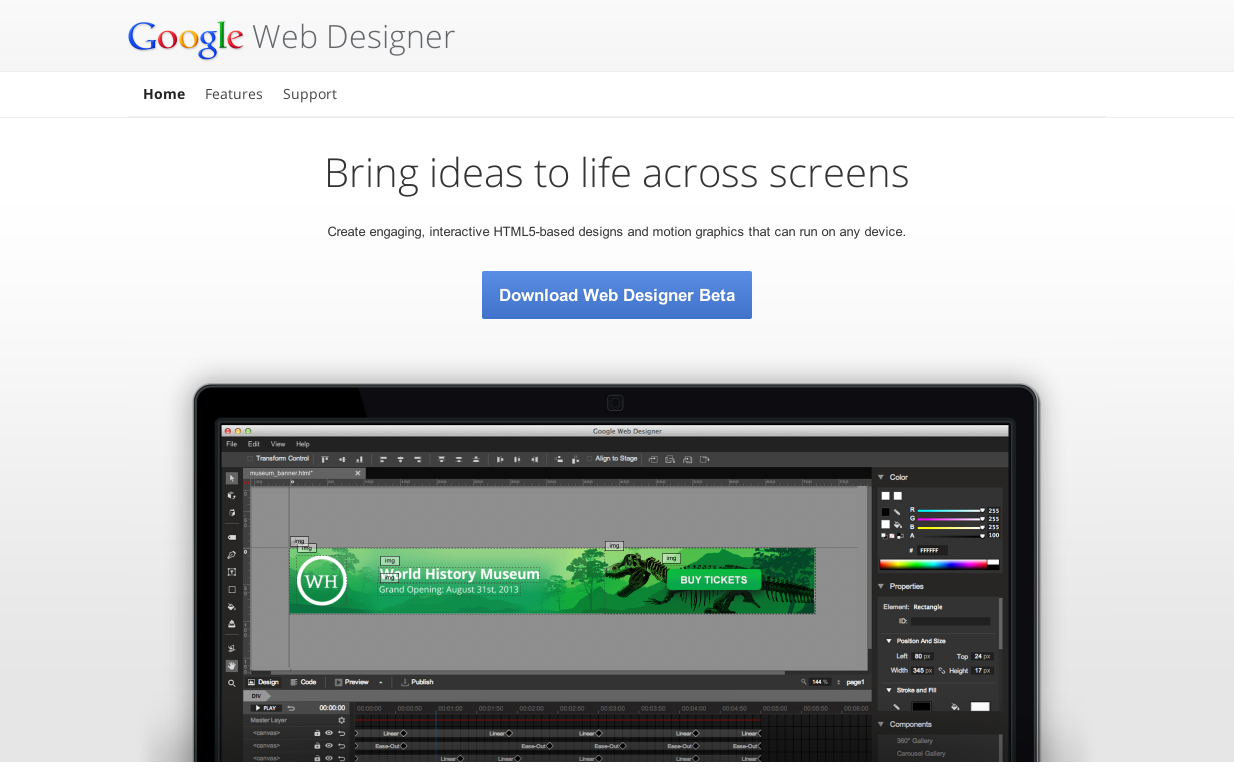Click the black stroke swatch in Stroke and Fill
The width and height of the screenshot is (1234, 779).
(921, 706)
